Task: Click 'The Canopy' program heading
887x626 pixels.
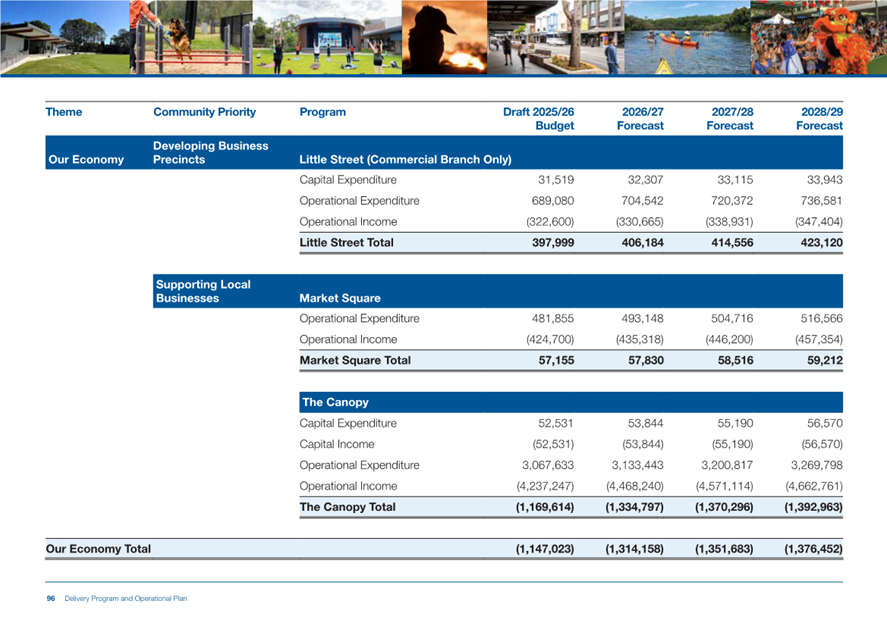Action: (335, 402)
